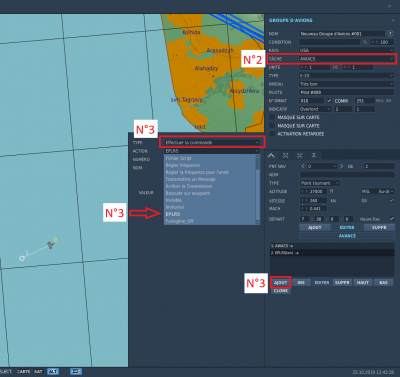The height and width of the screenshot is (377, 400).
Task: Click the PILOTE name field
Action: click(346, 92)
